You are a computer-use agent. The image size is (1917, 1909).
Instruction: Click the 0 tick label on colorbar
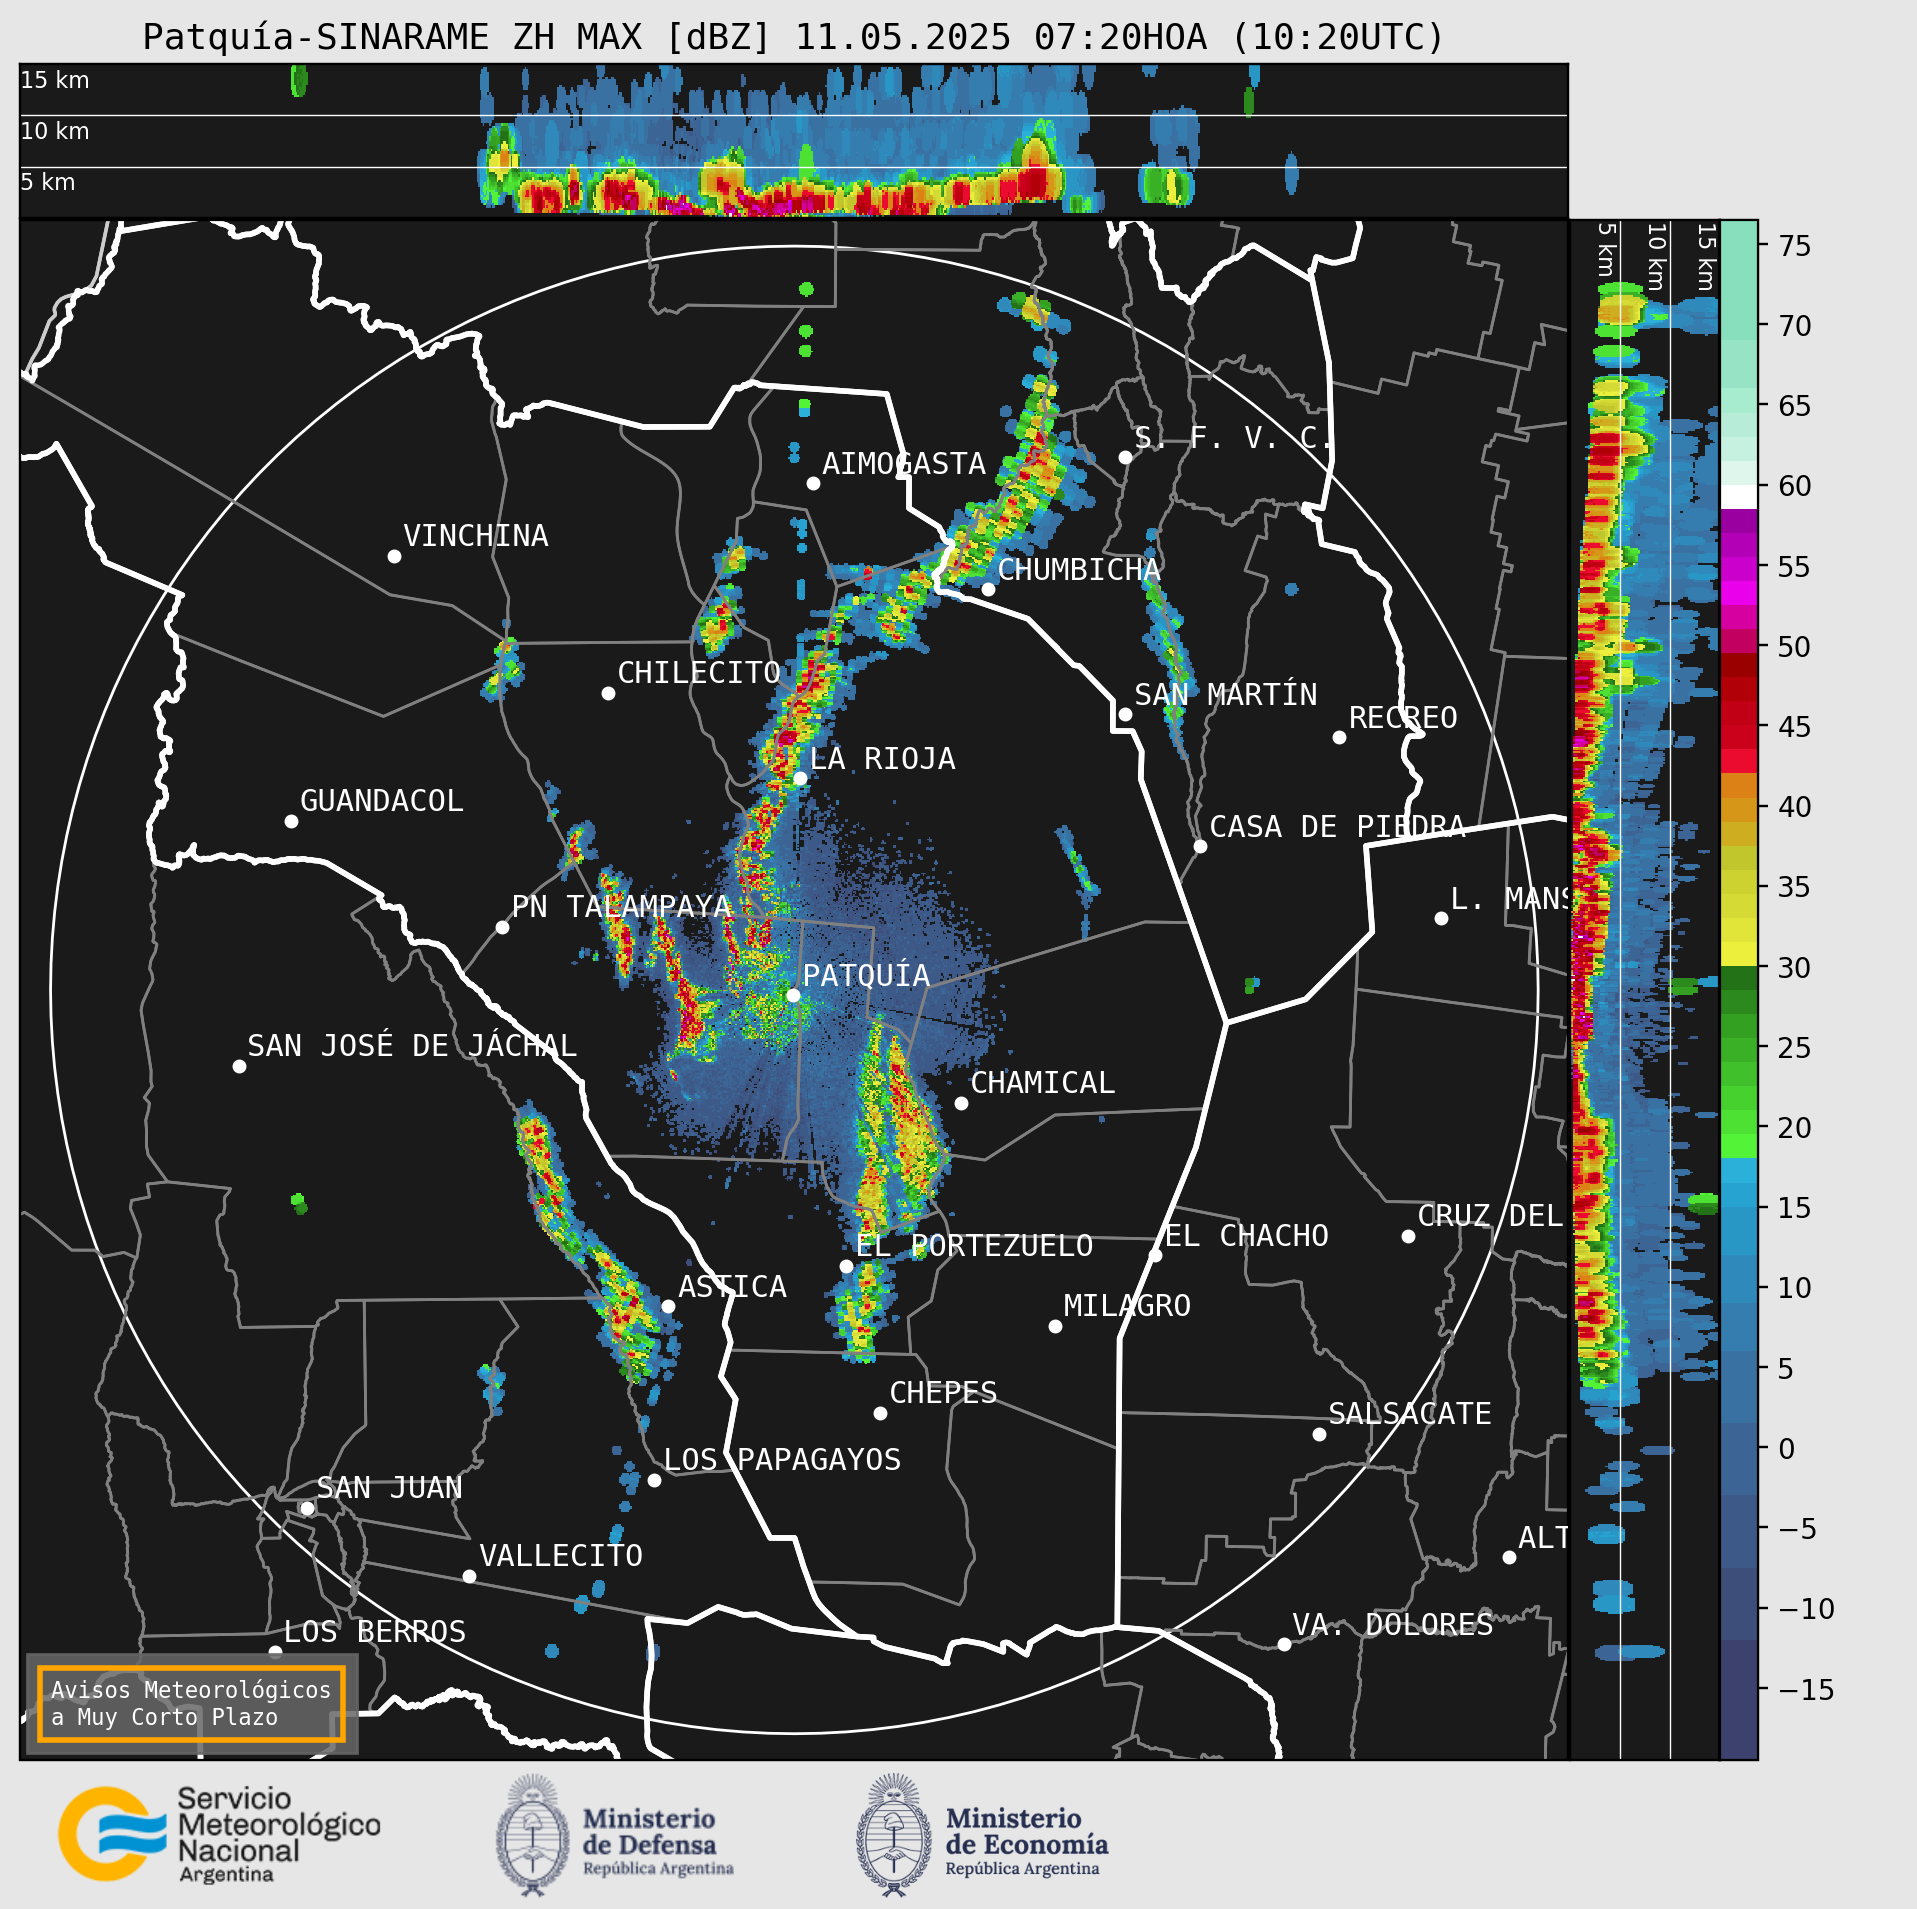pyautogui.click(x=1787, y=1448)
